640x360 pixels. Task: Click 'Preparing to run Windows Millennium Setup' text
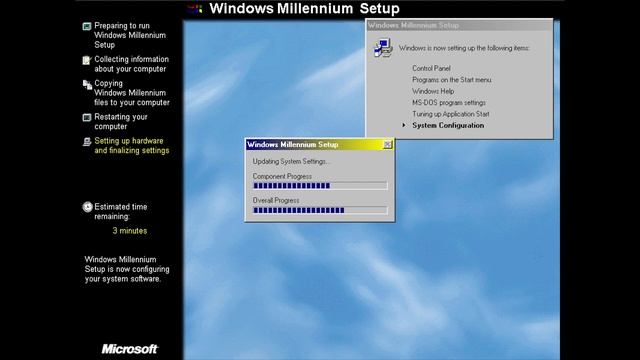point(130,35)
